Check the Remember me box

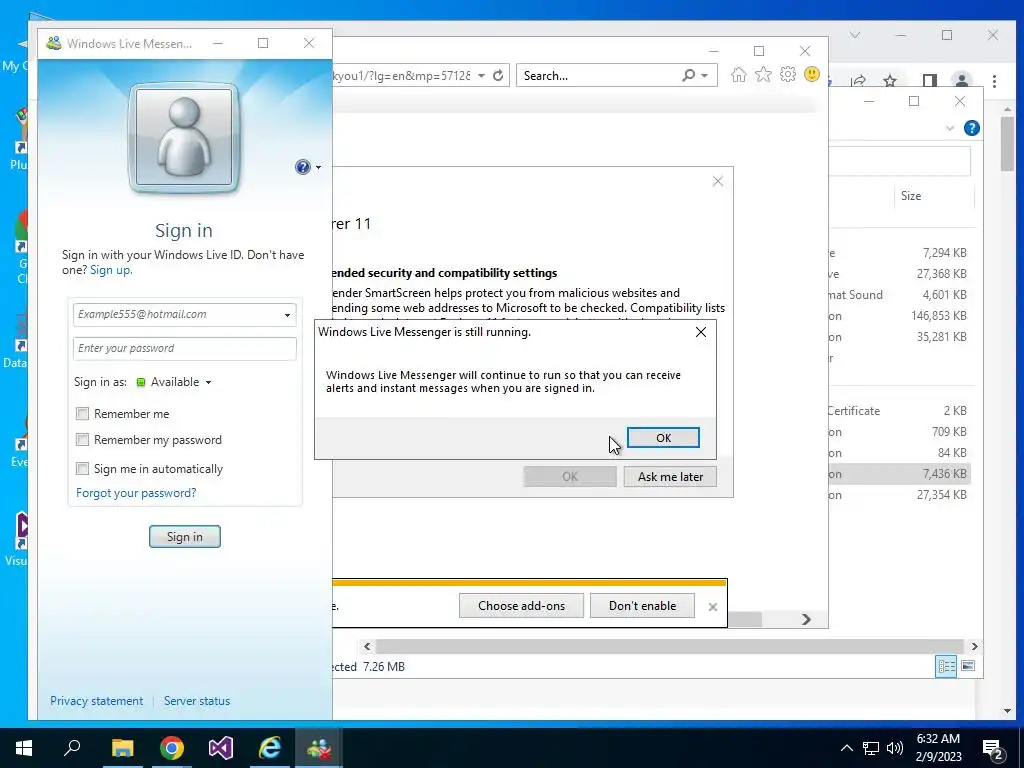pyautogui.click(x=82, y=413)
